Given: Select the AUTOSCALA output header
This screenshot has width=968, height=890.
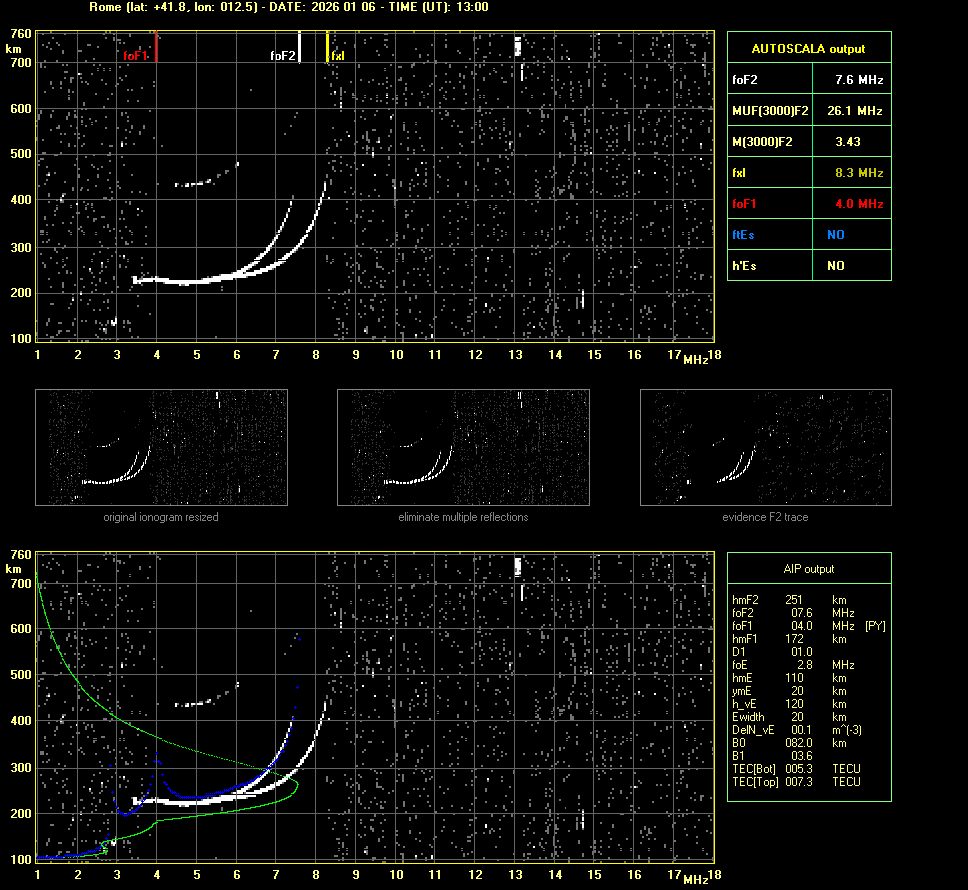Looking at the screenshot, I should pos(808,48).
